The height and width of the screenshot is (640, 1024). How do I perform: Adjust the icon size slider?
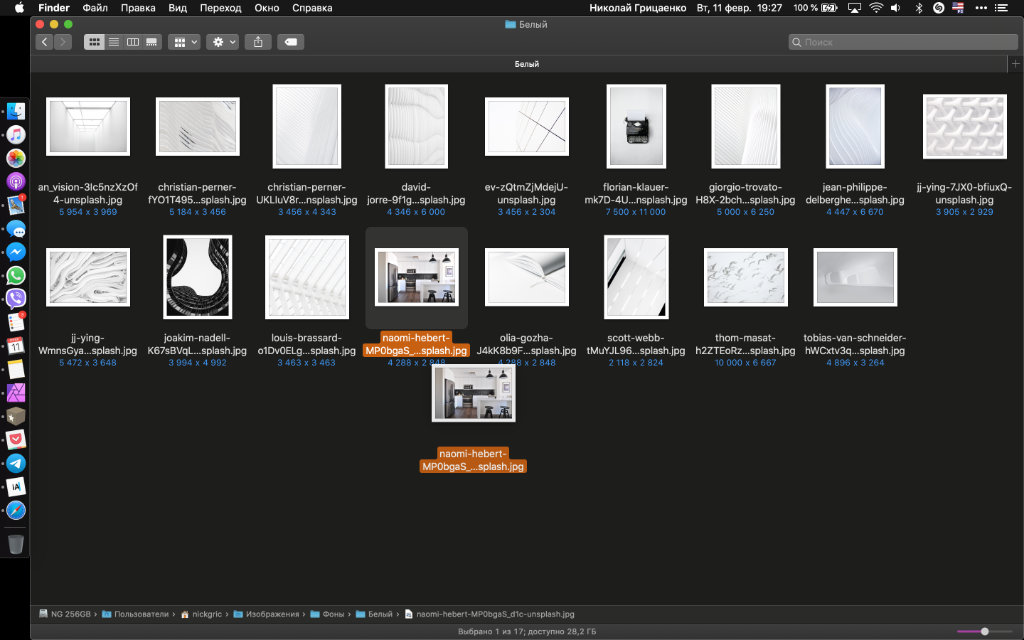point(985,631)
